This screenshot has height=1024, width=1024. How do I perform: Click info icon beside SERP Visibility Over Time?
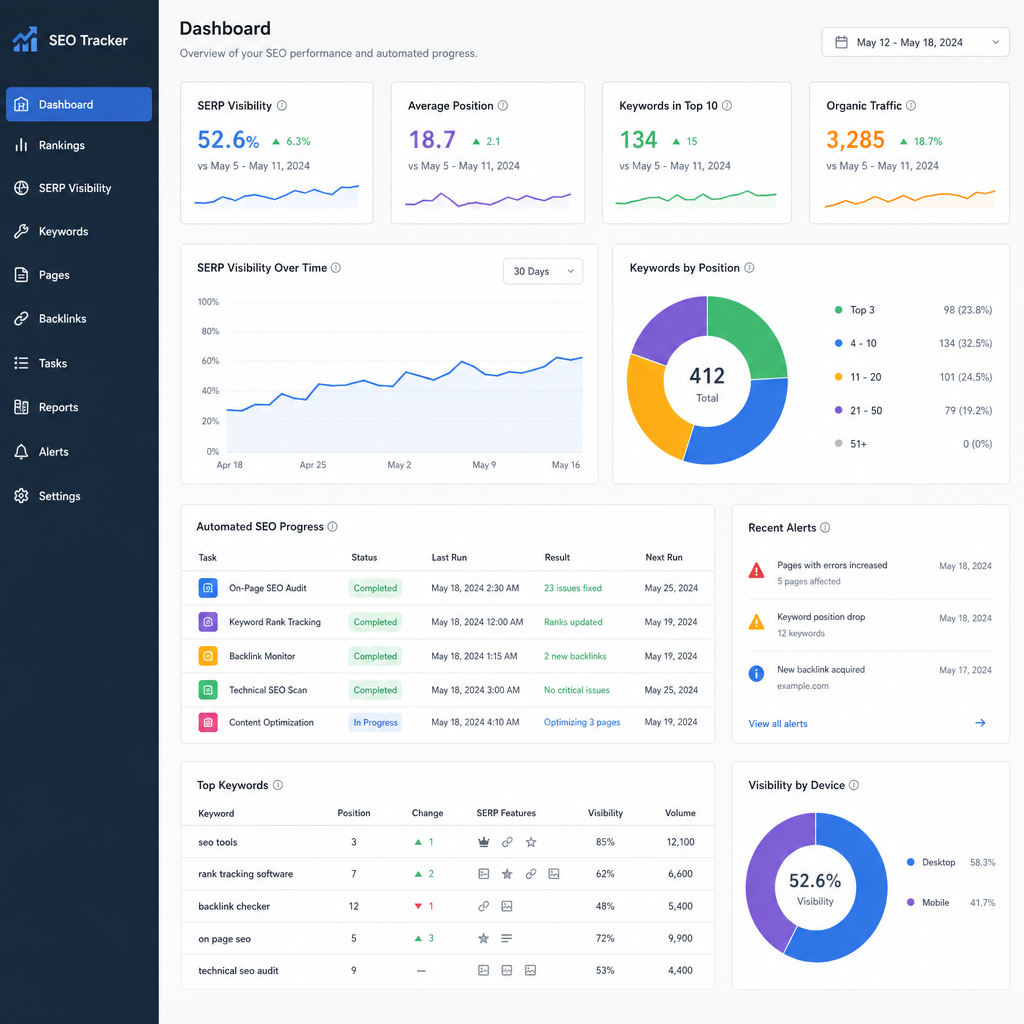tap(336, 268)
